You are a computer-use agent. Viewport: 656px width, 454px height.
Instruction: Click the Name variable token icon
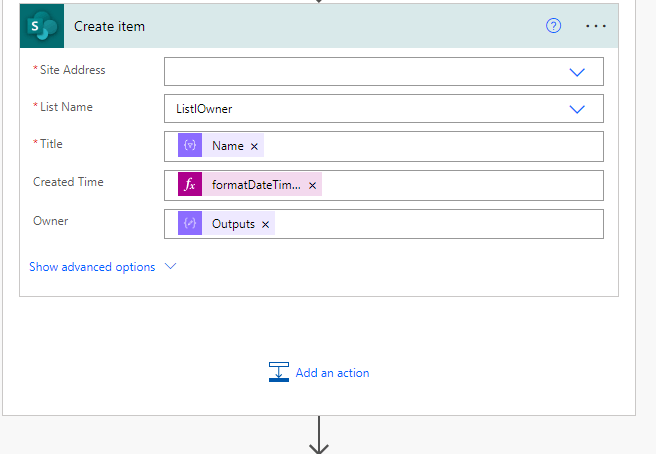190,145
